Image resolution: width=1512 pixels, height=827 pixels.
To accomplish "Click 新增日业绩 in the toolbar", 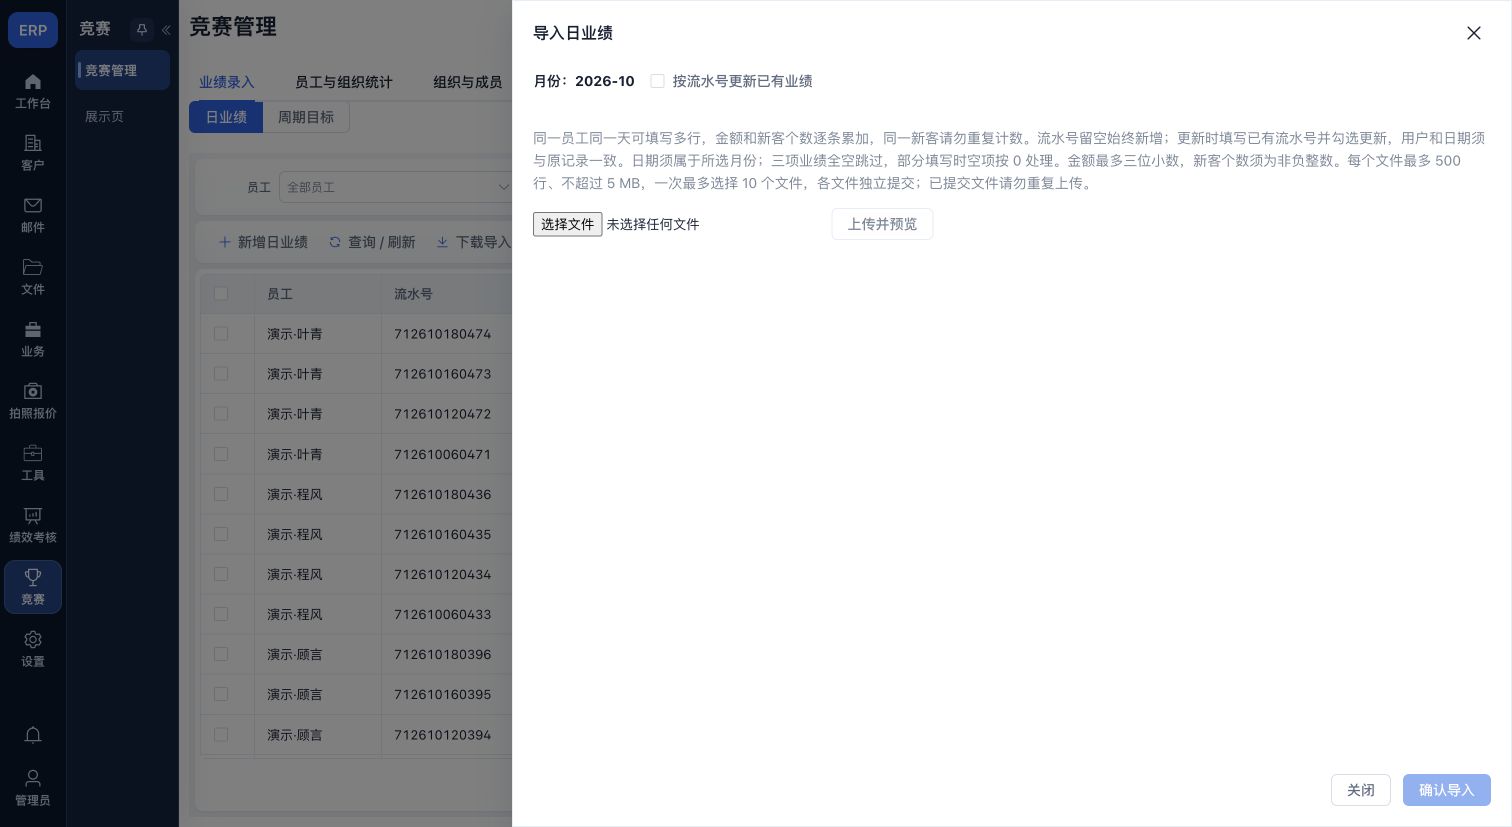I will point(263,242).
